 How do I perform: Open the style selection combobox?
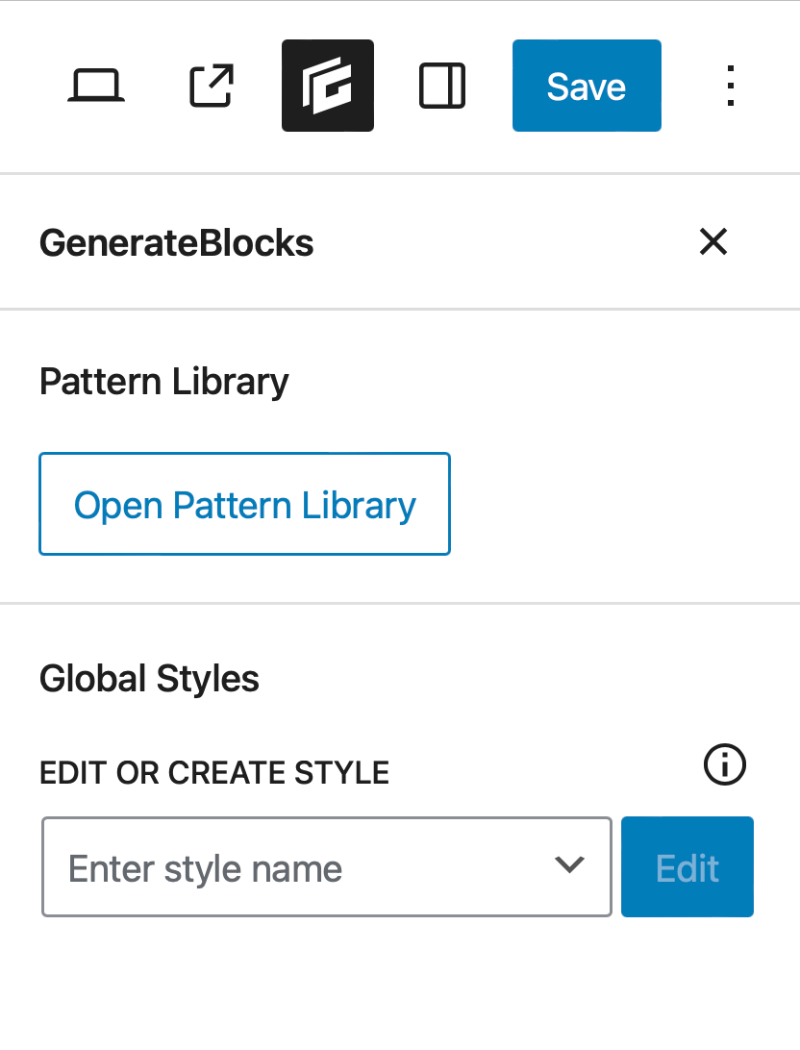point(326,867)
